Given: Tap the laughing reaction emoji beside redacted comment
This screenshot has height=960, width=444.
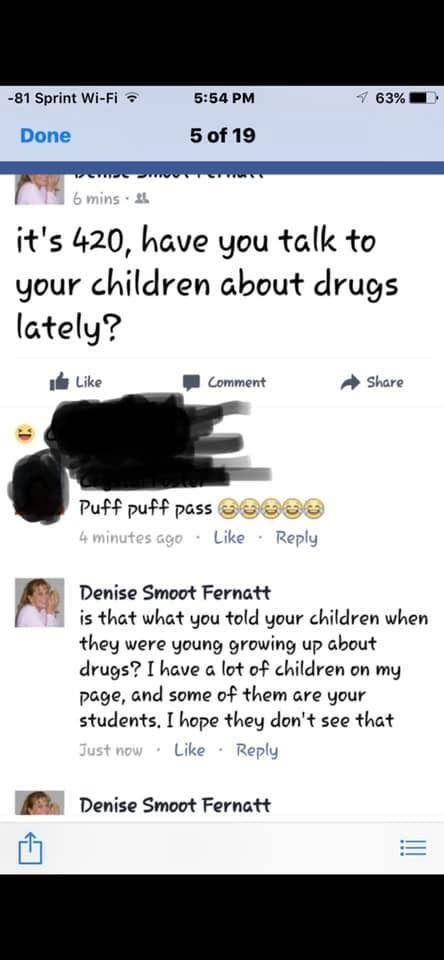Looking at the screenshot, I should (24, 435).
